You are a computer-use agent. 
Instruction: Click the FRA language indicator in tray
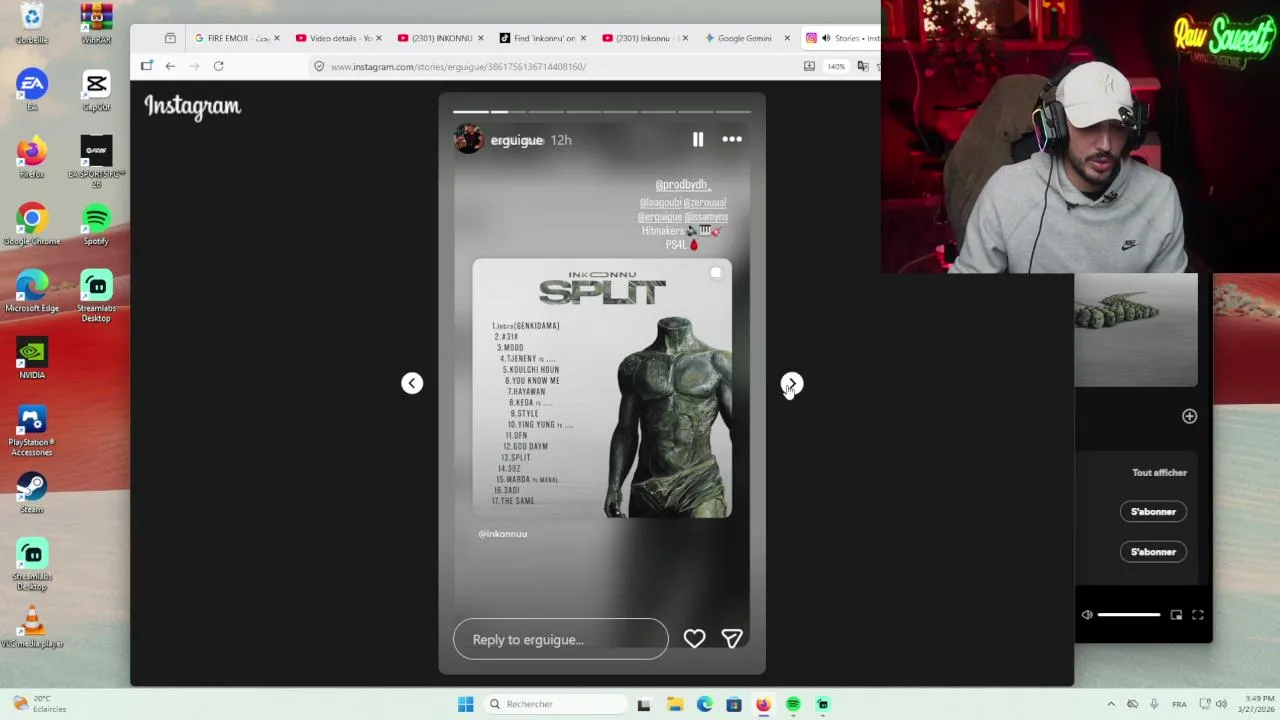(x=1180, y=704)
